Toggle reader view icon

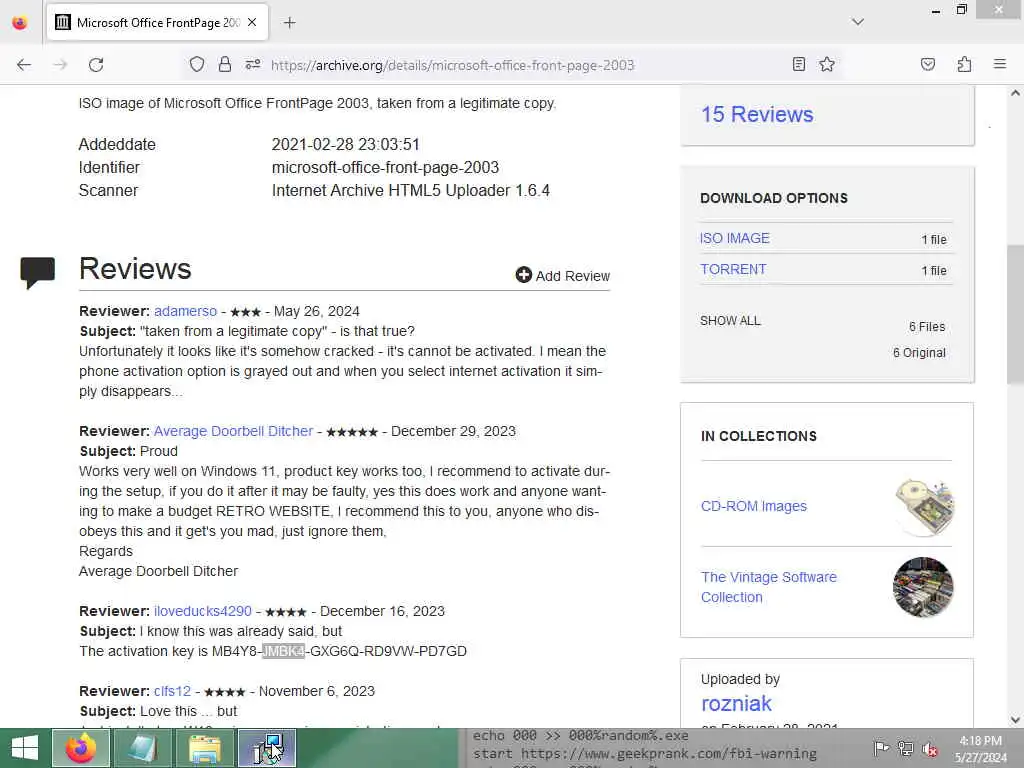click(799, 64)
